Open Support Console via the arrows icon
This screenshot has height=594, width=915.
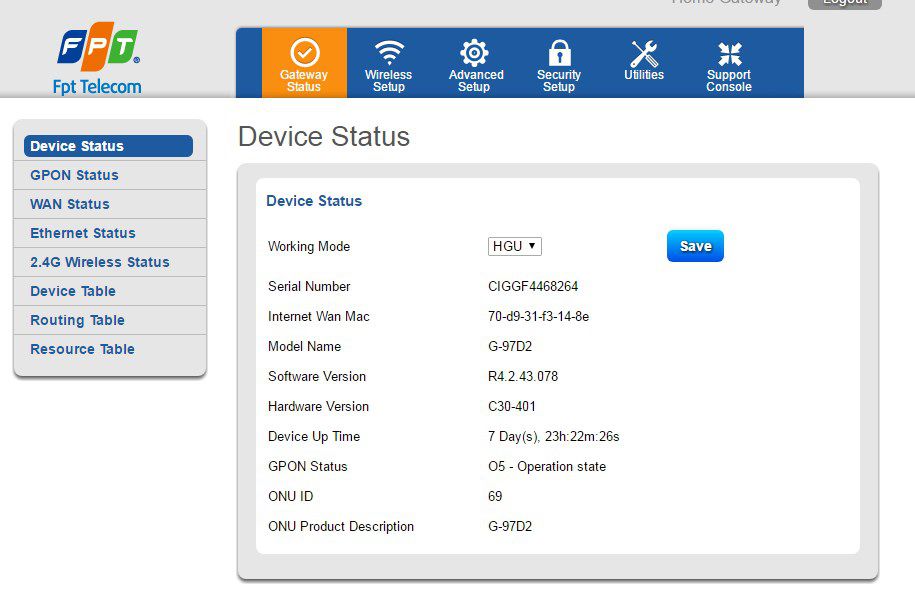click(x=729, y=53)
